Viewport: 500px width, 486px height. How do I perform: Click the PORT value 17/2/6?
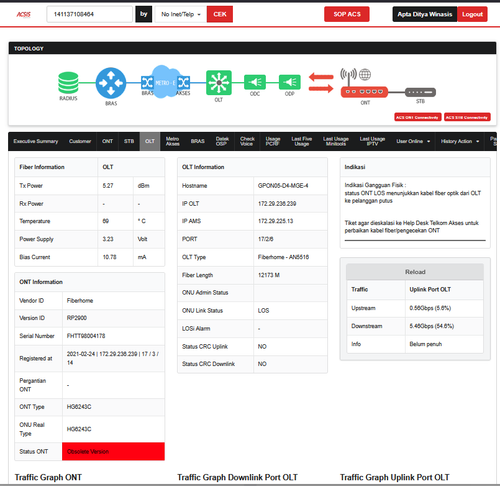pos(265,239)
